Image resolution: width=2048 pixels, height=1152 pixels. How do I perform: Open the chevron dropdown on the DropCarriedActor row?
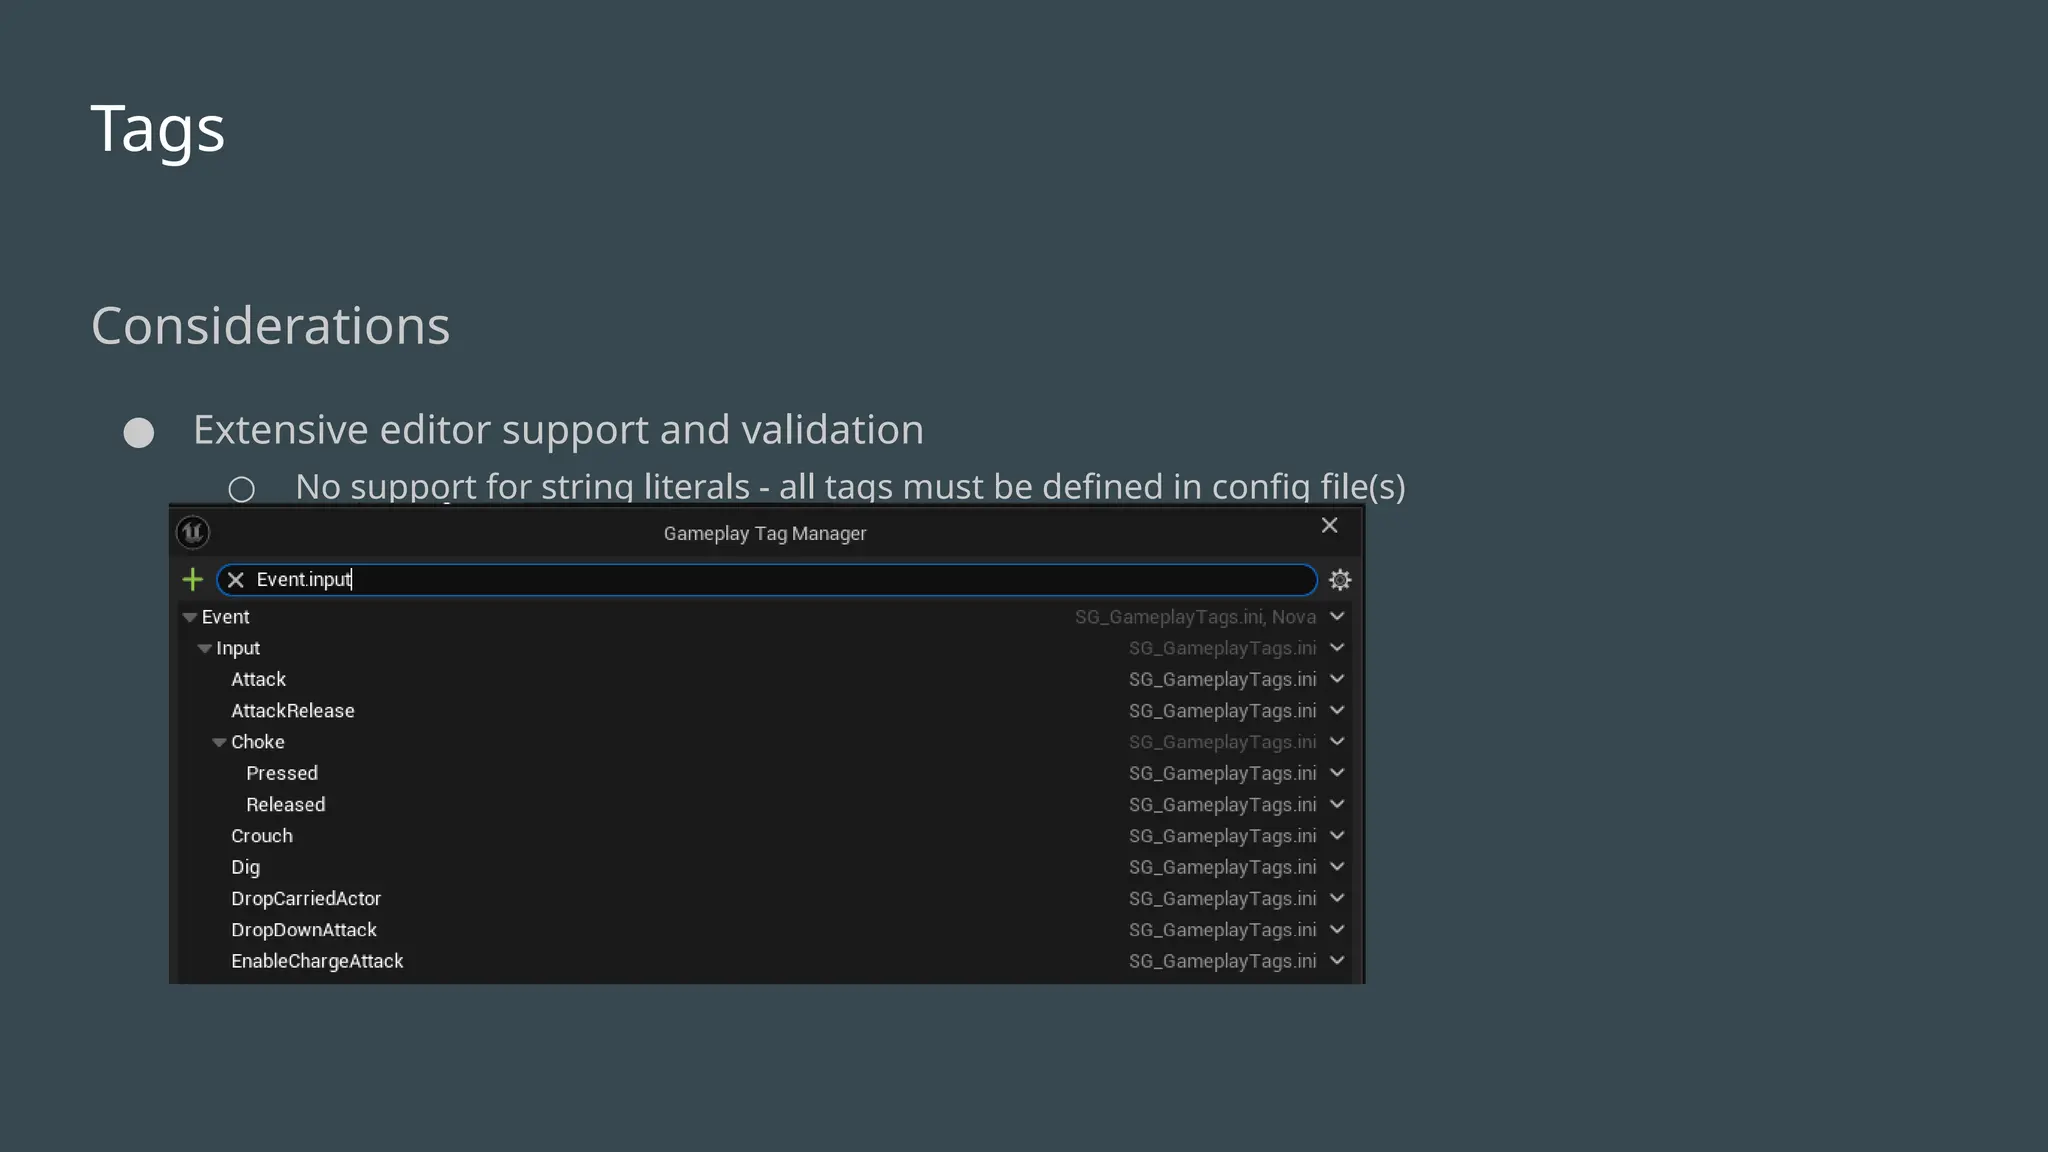click(x=1337, y=898)
